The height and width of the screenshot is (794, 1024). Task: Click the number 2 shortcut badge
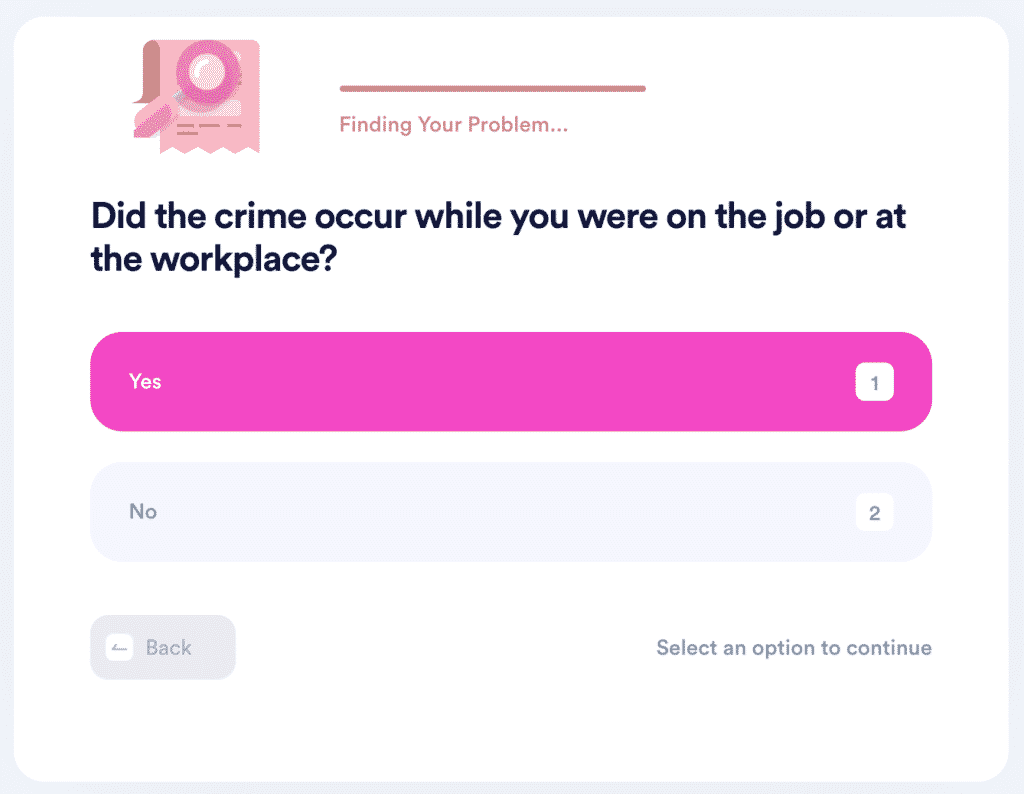coord(874,513)
